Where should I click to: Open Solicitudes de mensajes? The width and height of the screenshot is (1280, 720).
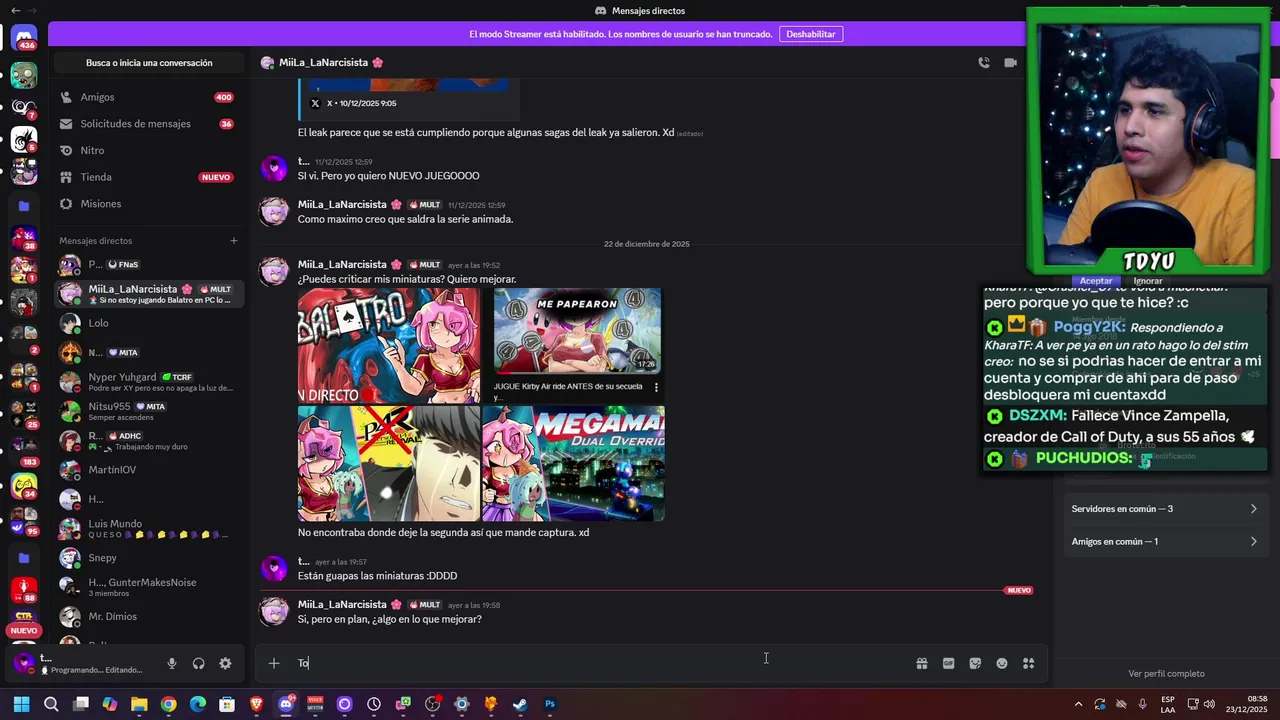tap(148, 124)
